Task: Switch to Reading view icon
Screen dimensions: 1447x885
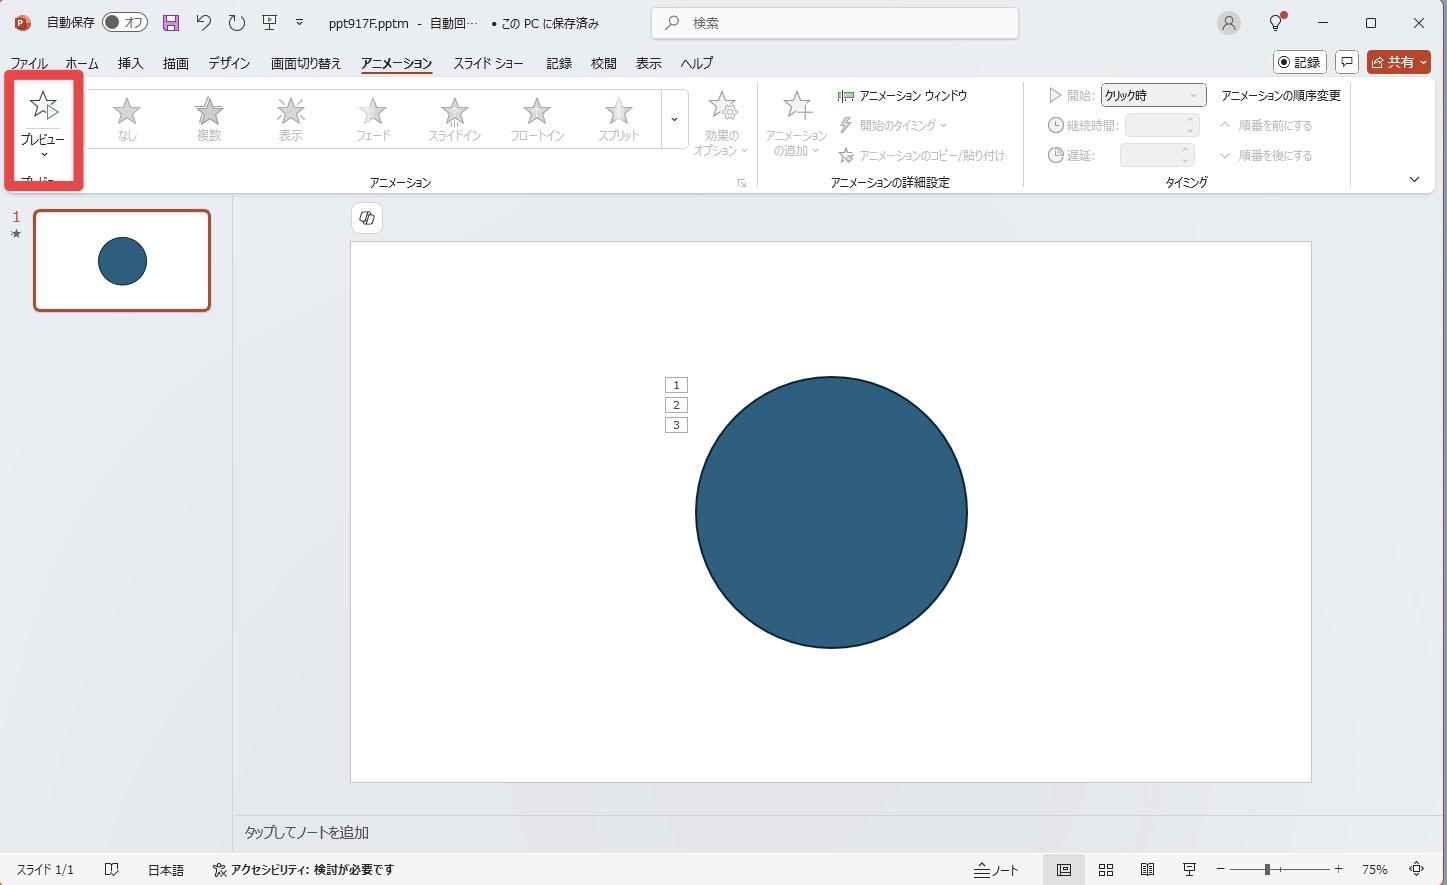Action: [x=1148, y=870]
